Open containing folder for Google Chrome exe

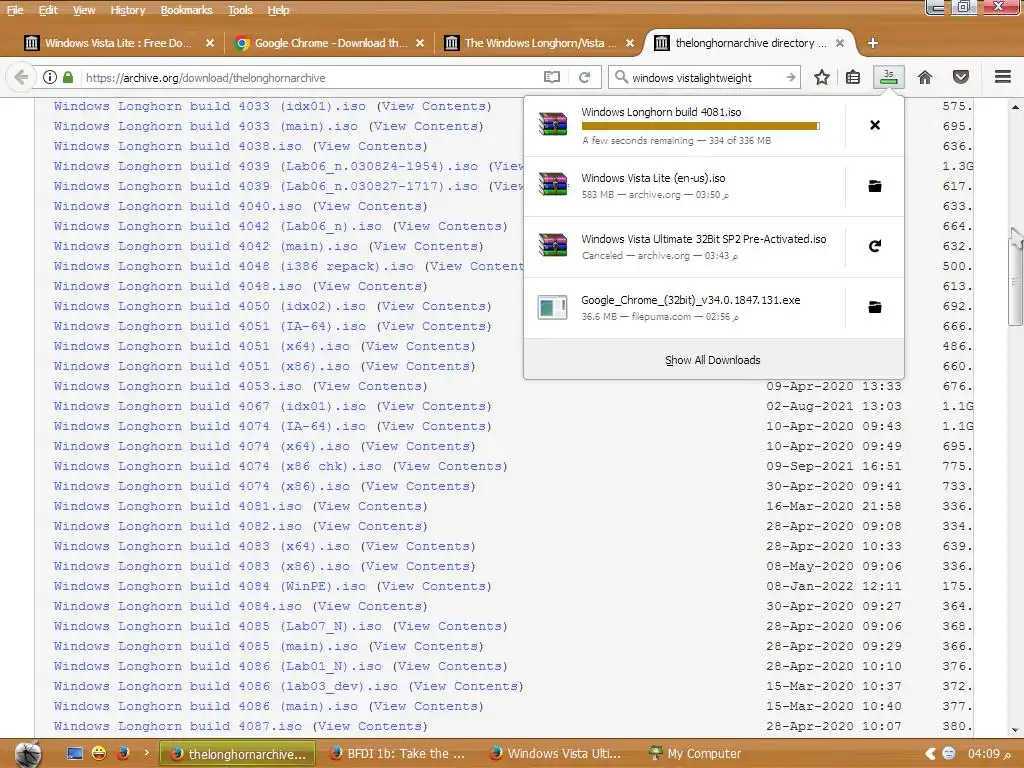[874, 307]
